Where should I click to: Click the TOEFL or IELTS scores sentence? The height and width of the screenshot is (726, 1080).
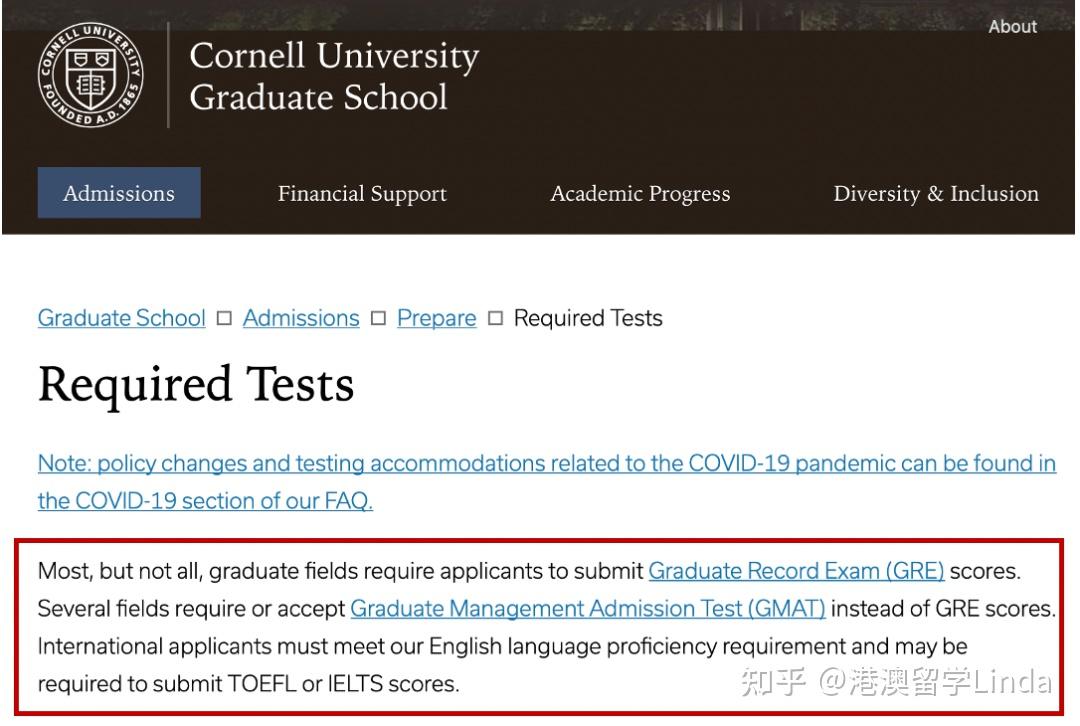pyautogui.click(x=248, y=684)
